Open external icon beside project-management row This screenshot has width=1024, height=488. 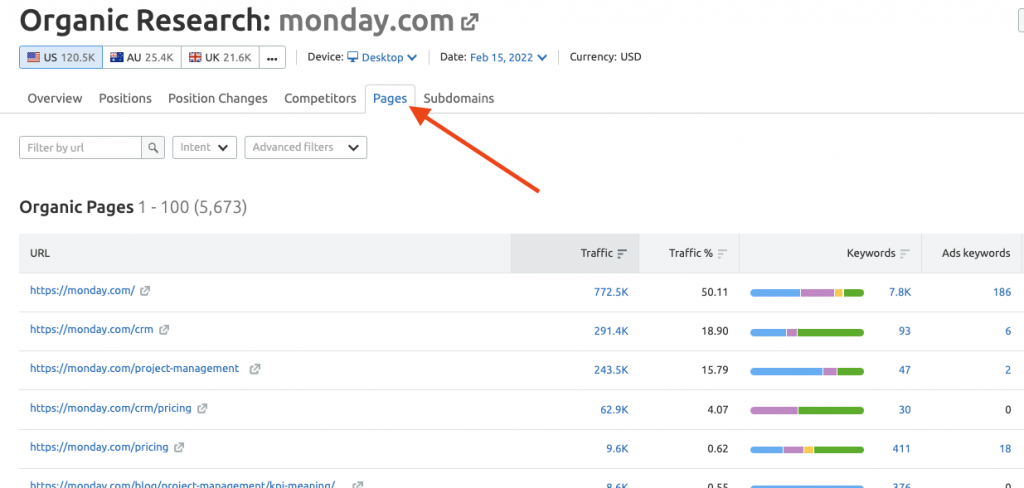255,369
